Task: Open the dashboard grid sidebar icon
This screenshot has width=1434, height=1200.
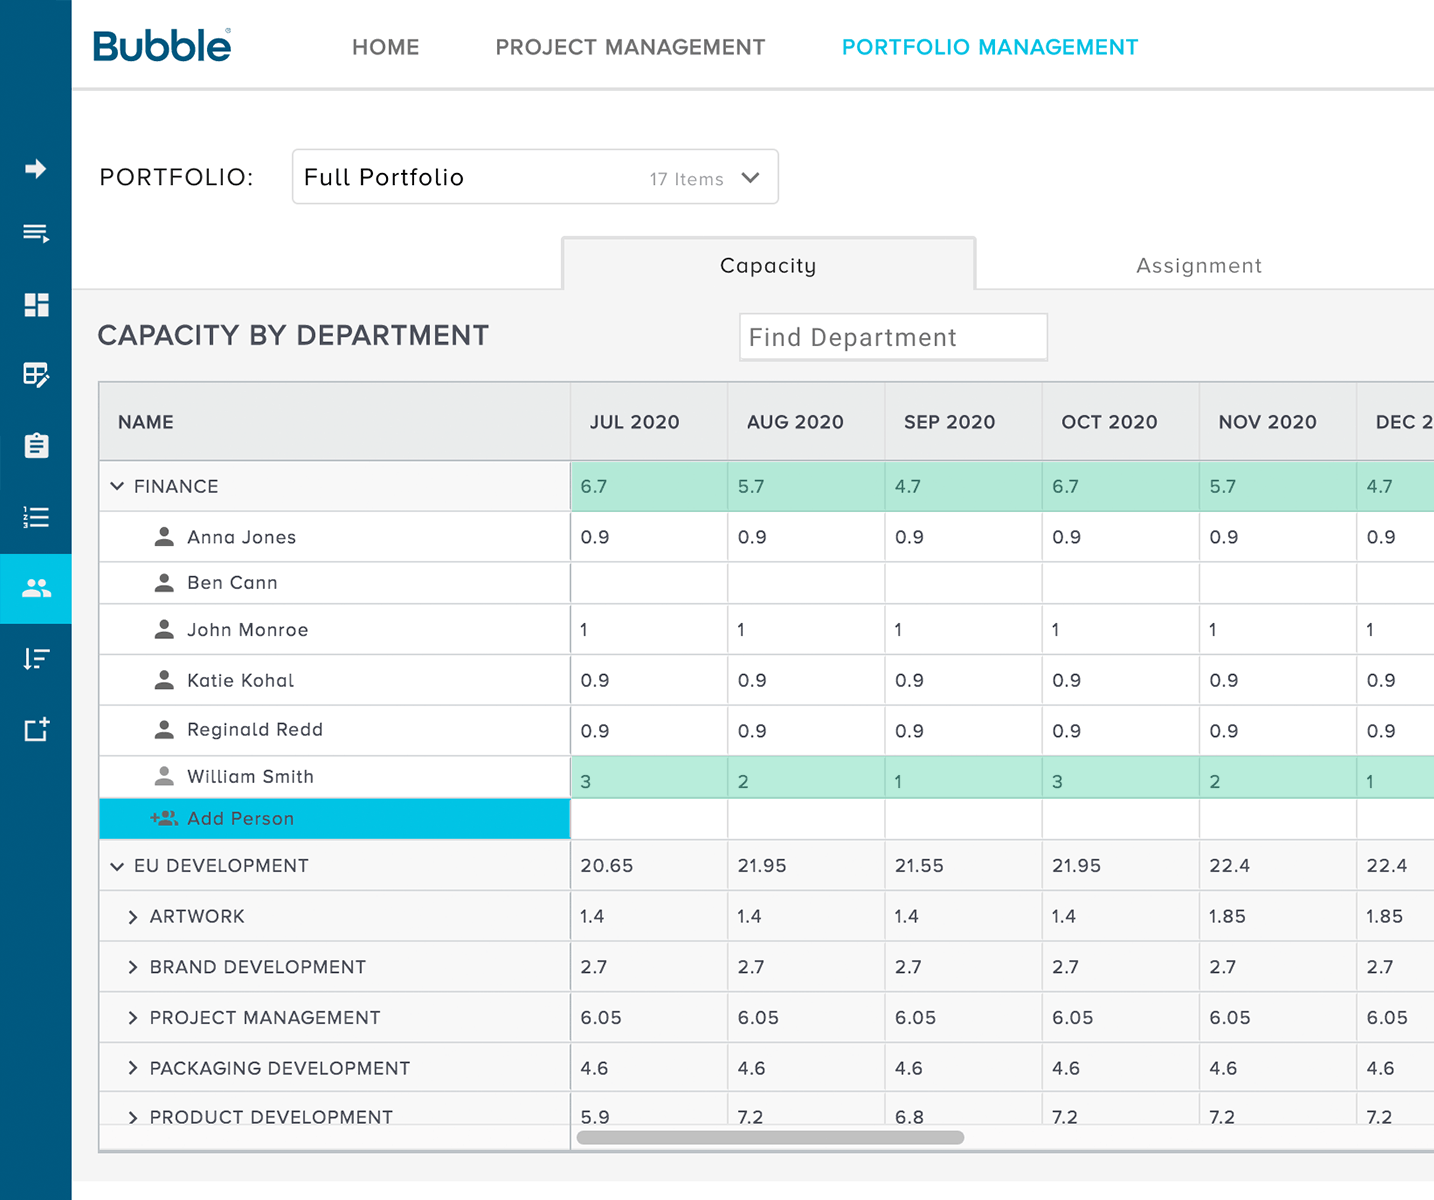Action: [36, 305]
